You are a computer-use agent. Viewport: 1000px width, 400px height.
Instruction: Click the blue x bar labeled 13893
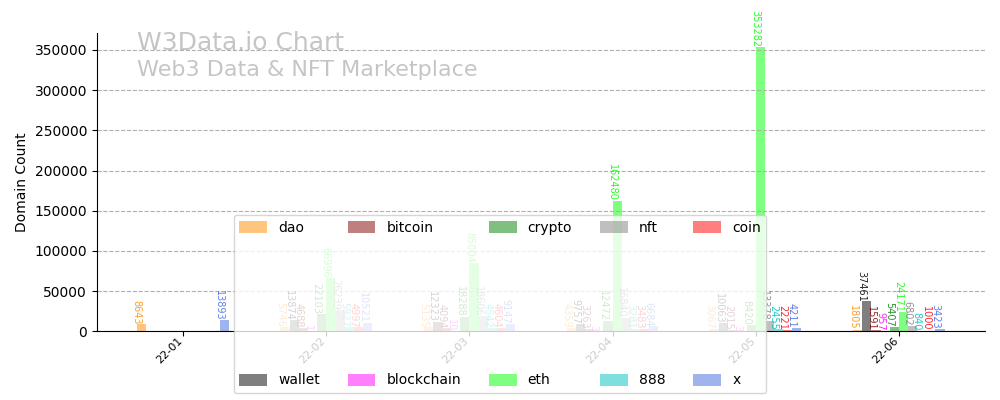coord(225,325)
